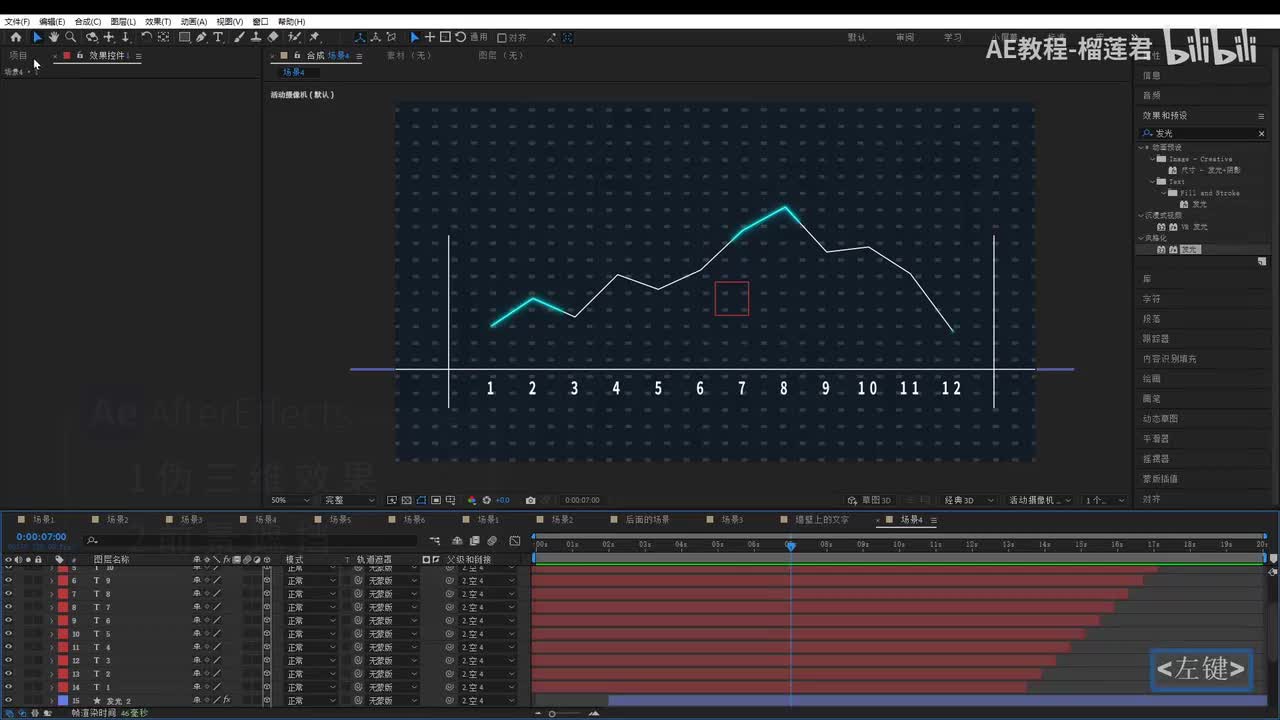Viewport: 1280px width, 720px height.
Task: Click the 草图 3D button
Action: click(x=869, y=500)
